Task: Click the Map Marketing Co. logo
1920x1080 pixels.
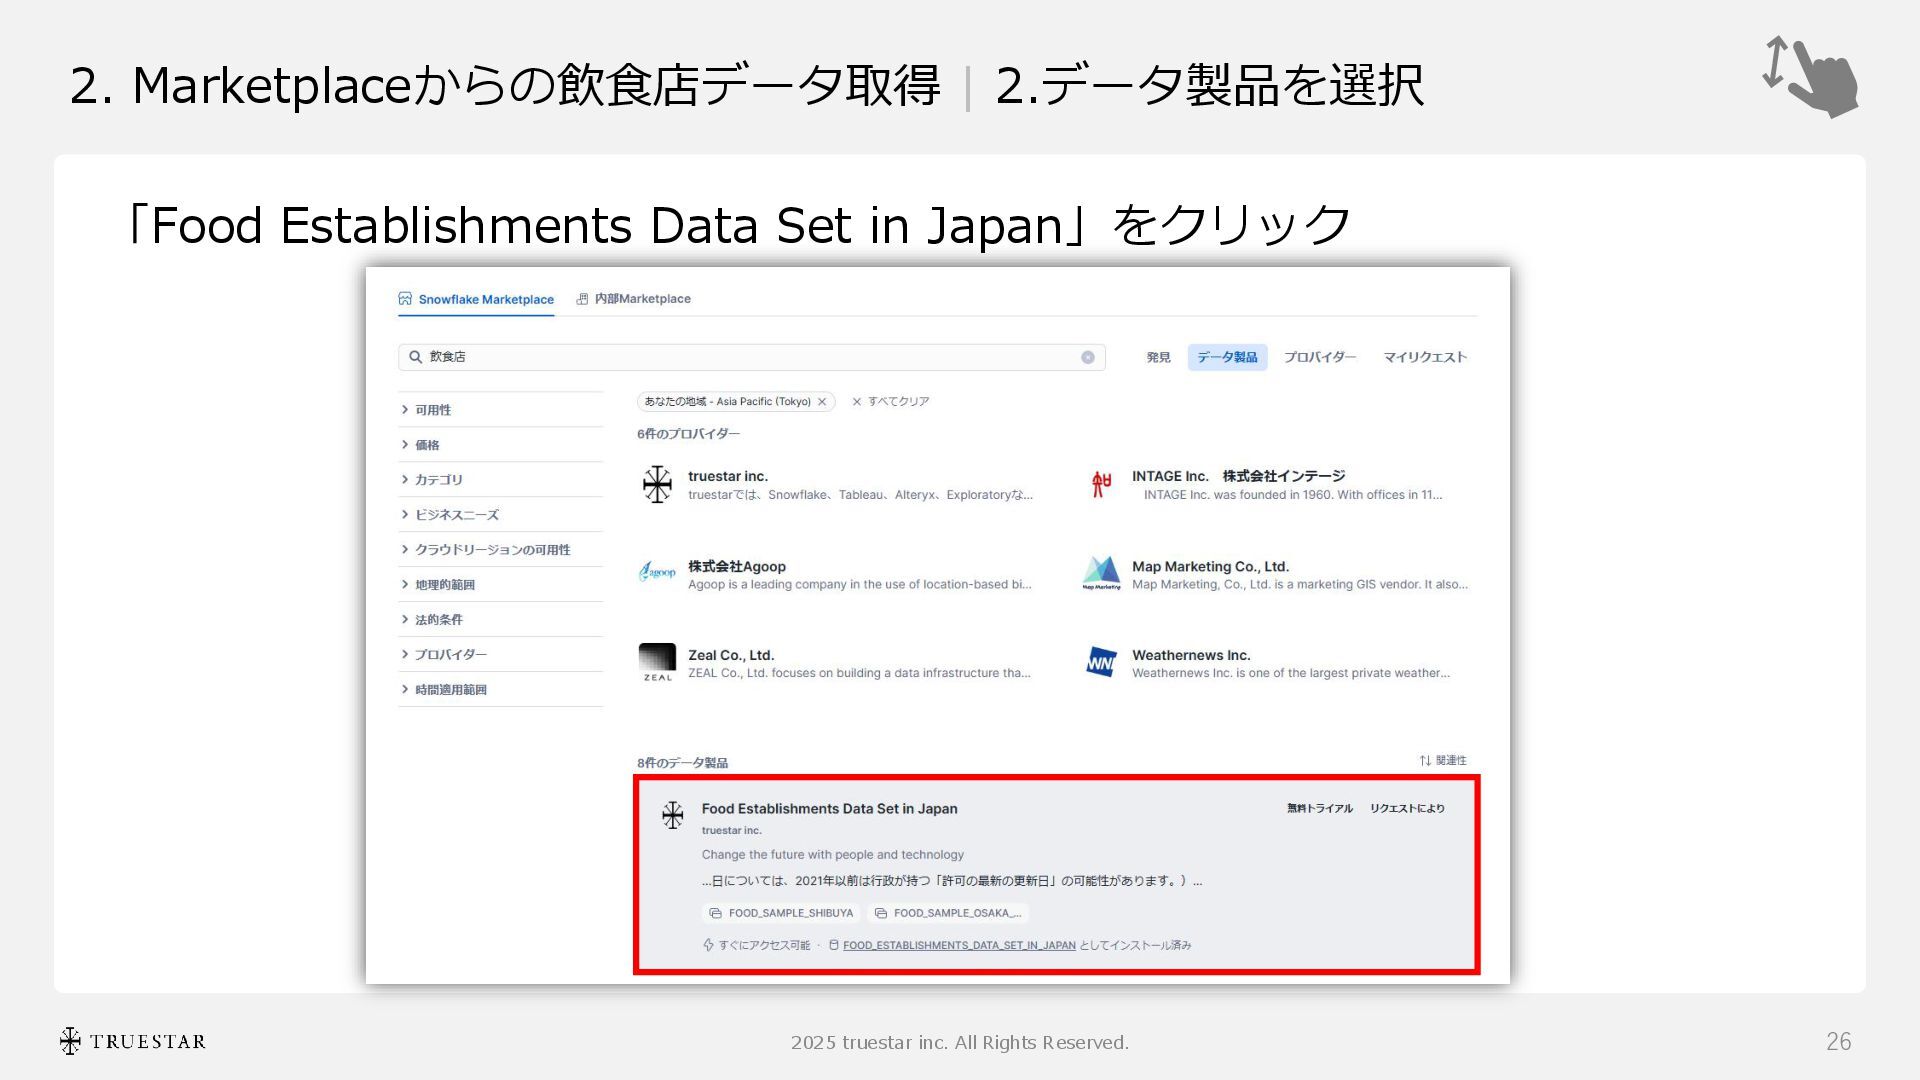Action: coord(1101,573)
